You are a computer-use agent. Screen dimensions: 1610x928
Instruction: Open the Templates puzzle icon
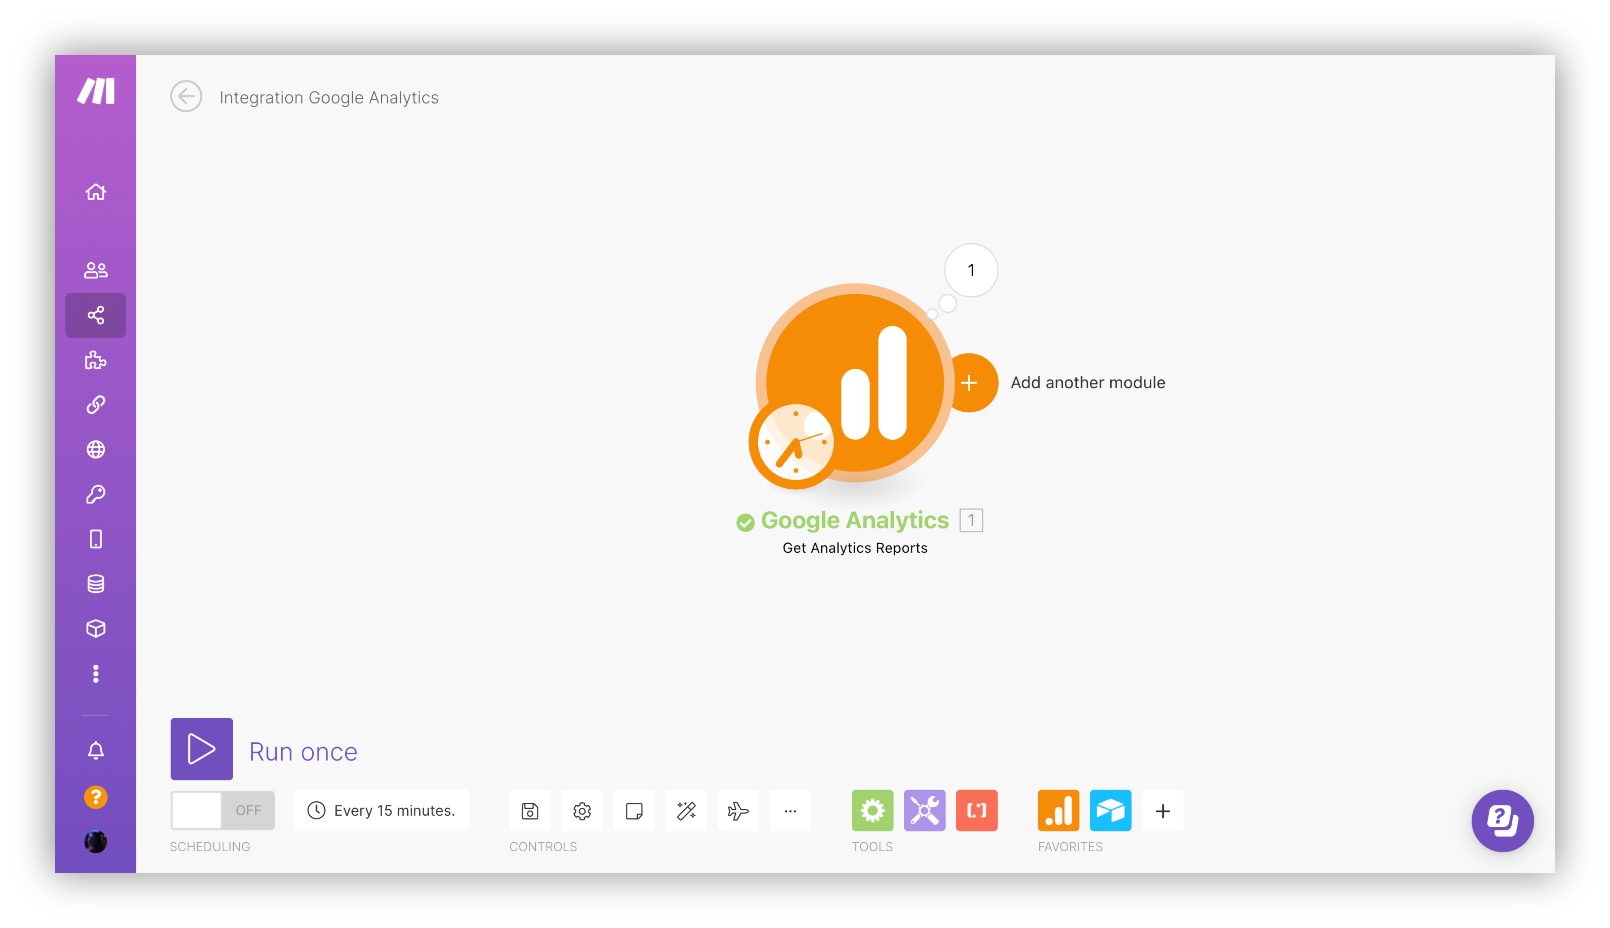pos(96,360)
